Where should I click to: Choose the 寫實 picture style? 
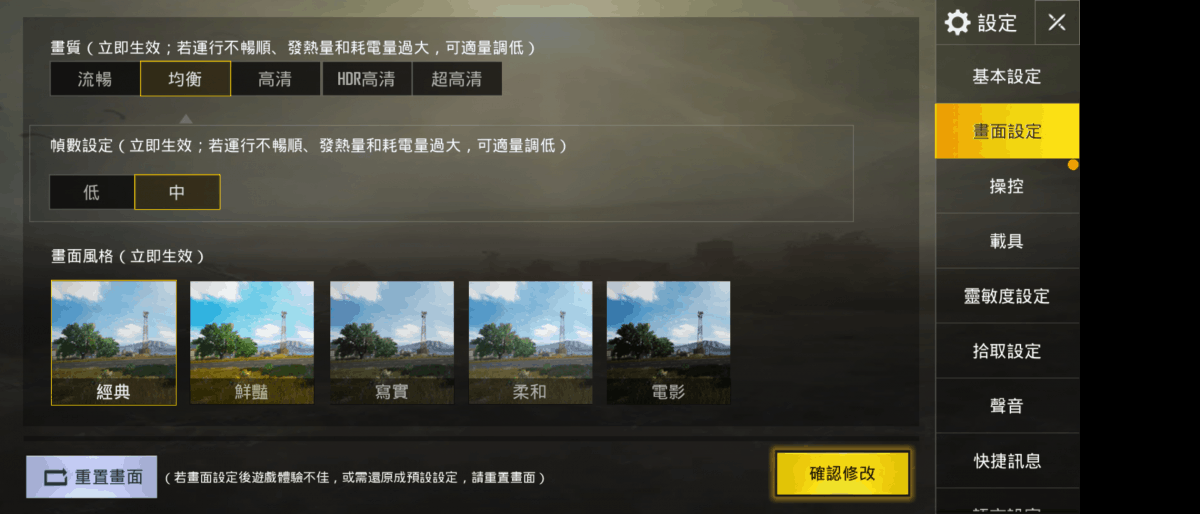392,343
